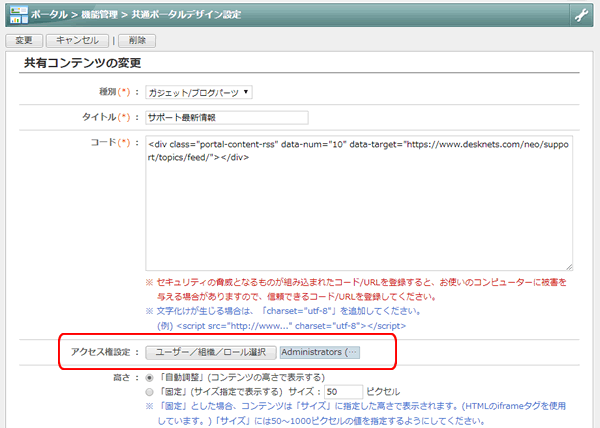
Task: Click the portal icon in the header
Action: click(18, 14)
